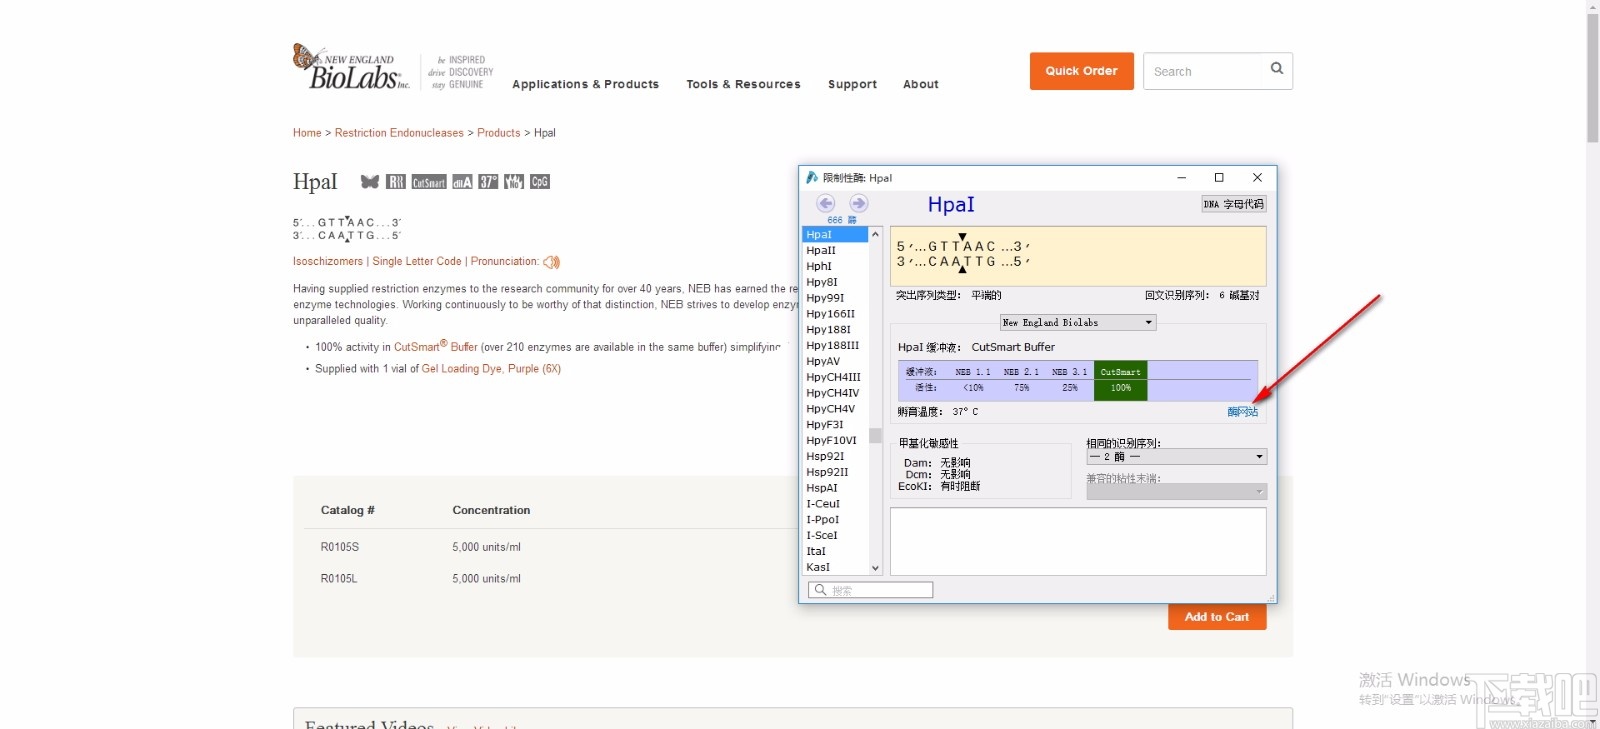Select HpaI in enzyme list
1600x729 pixels.
(x=835, y=235)
